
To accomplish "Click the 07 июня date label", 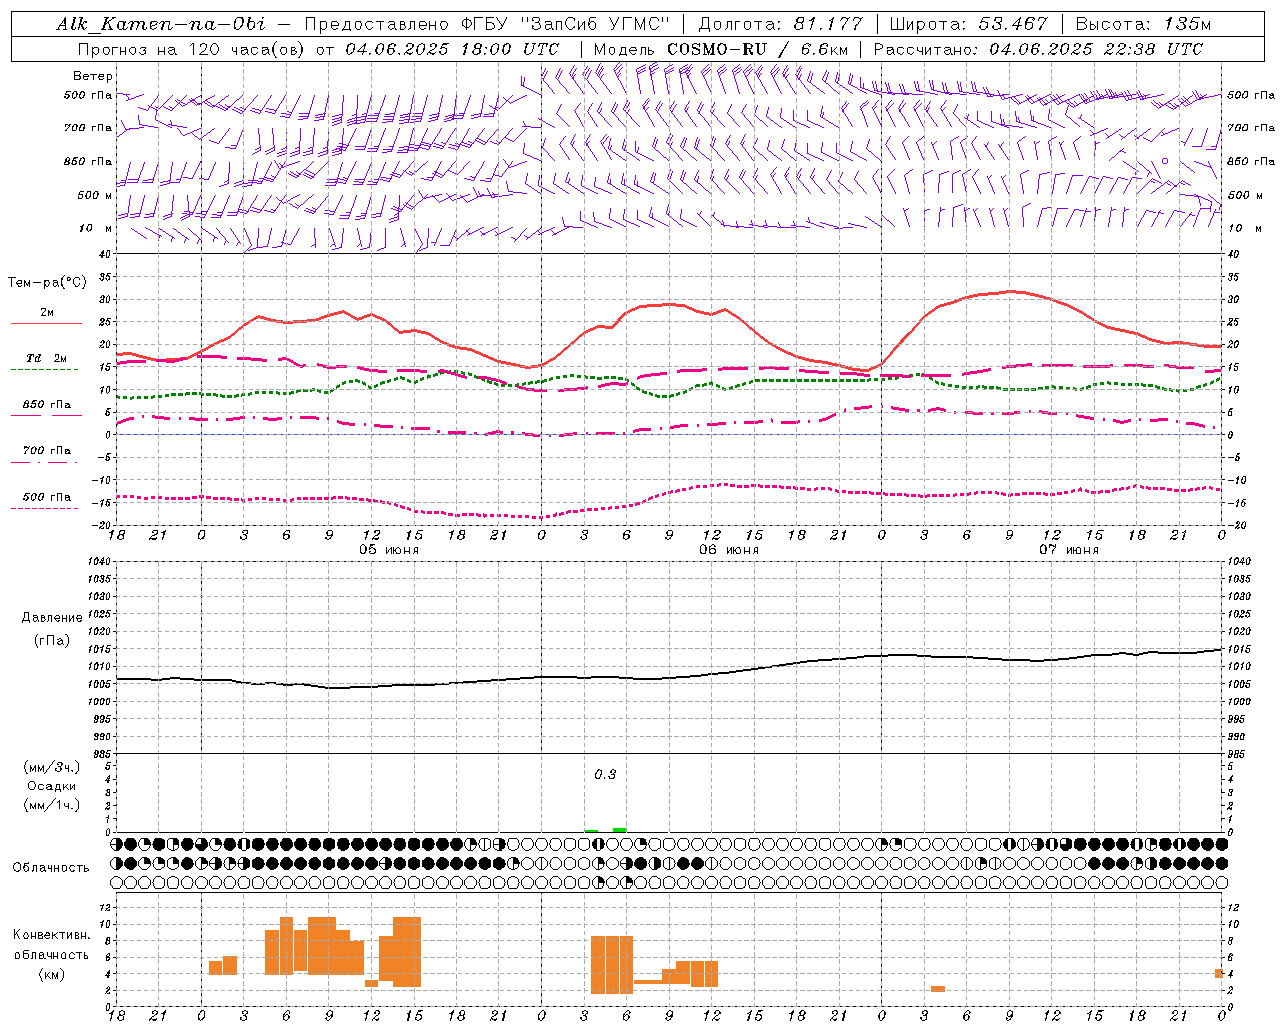I will pyautogui.click(x=1069, y=550).
